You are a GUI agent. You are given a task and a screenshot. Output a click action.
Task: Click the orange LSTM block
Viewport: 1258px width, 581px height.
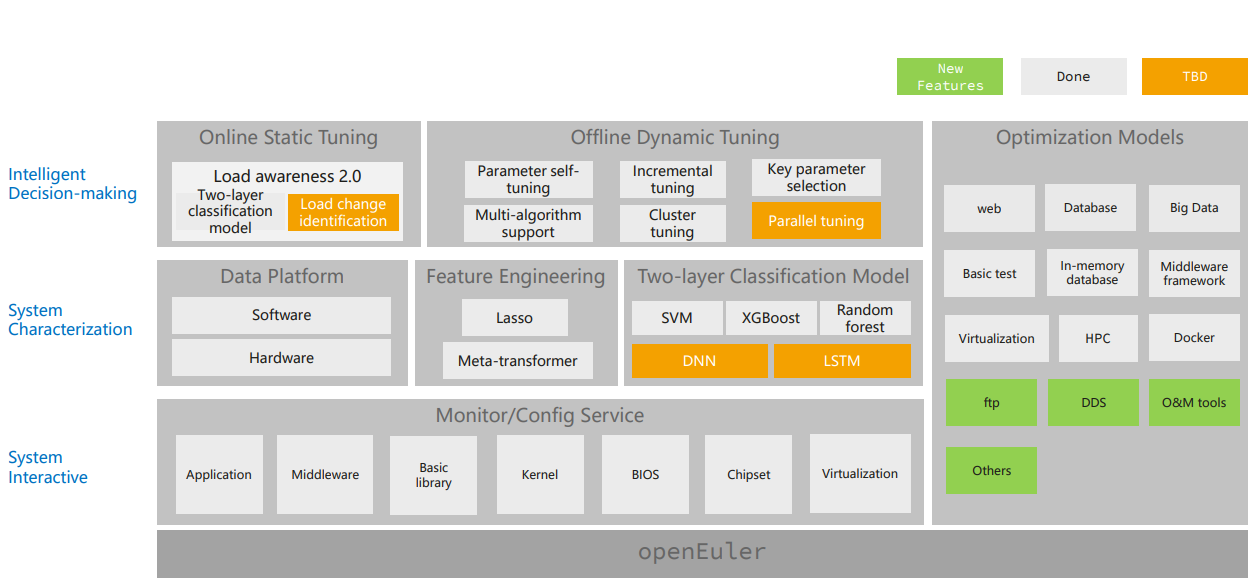(x=842, y=361)
